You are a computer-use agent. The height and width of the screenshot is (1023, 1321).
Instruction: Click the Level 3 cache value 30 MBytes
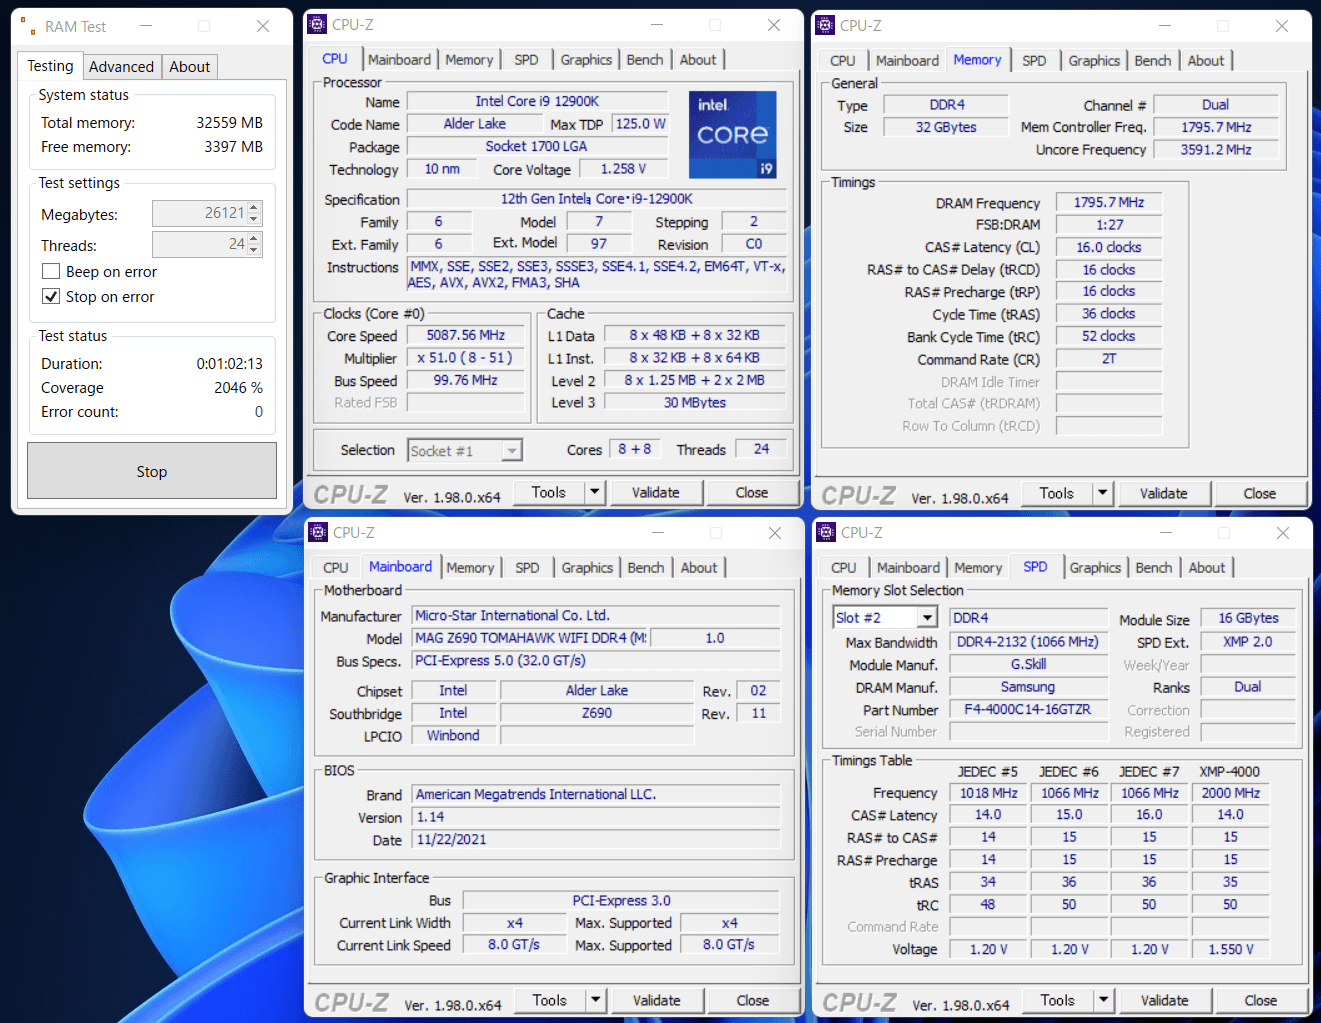[x=695, y=402]
